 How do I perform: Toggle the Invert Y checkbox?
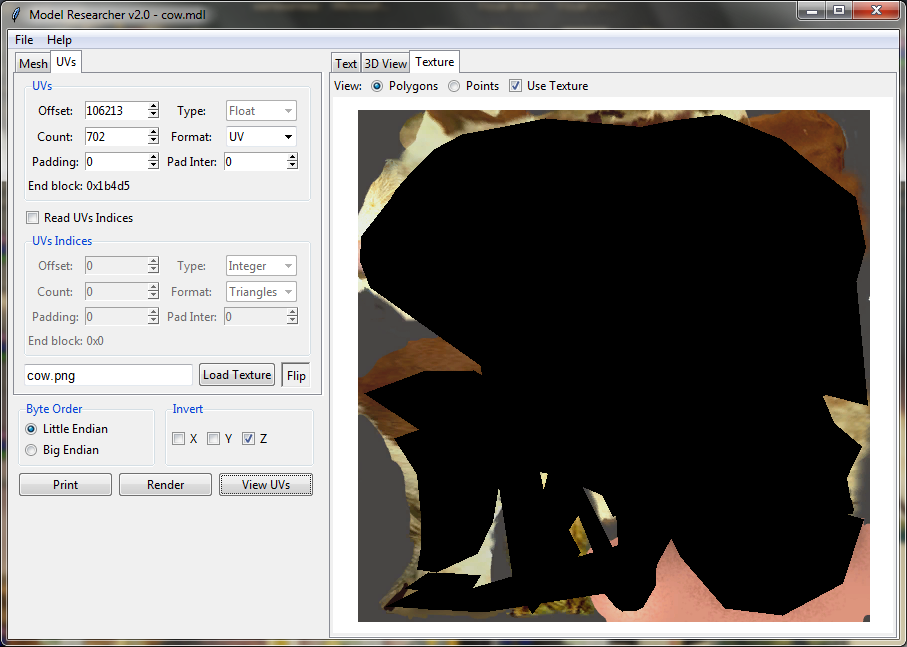[x=213, y=439]
